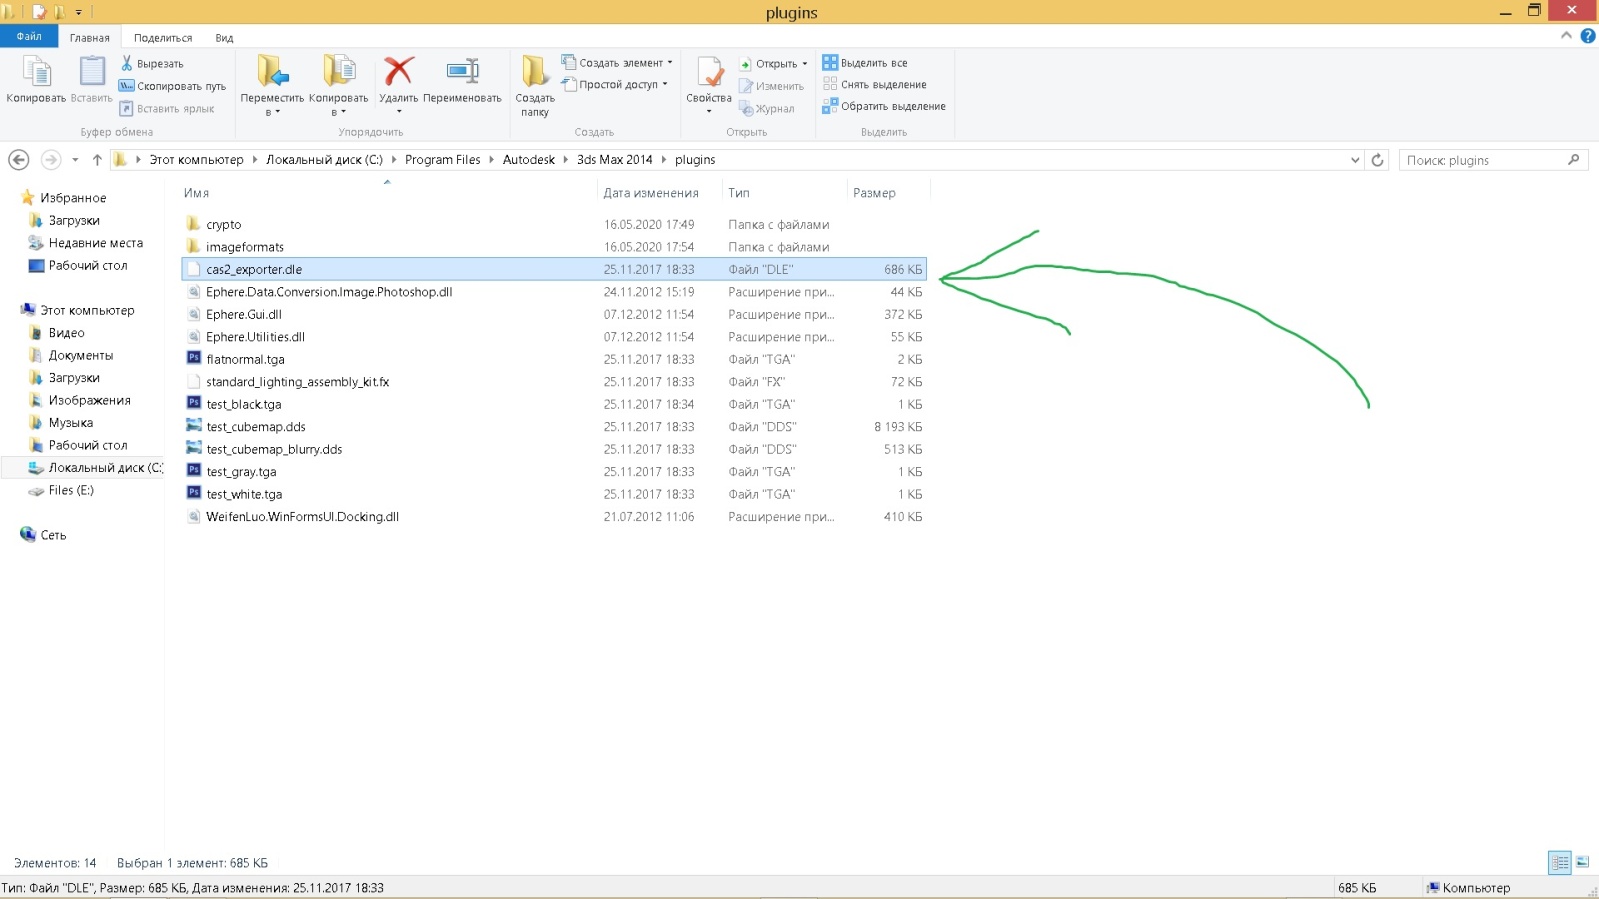Click the Autodesk breadcrumb in address bar
This screenshot has height=899, width=1599.
[x=528, y=160]
